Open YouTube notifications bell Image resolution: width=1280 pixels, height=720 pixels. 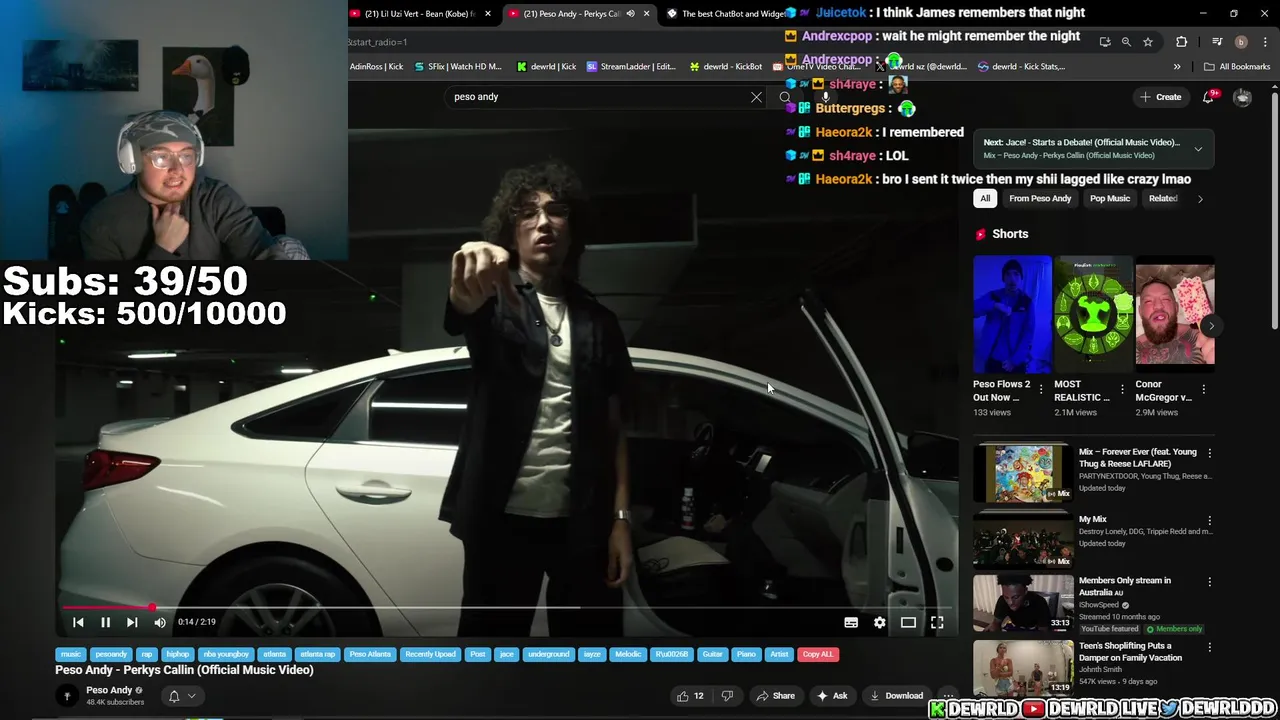pos(1209,97)
